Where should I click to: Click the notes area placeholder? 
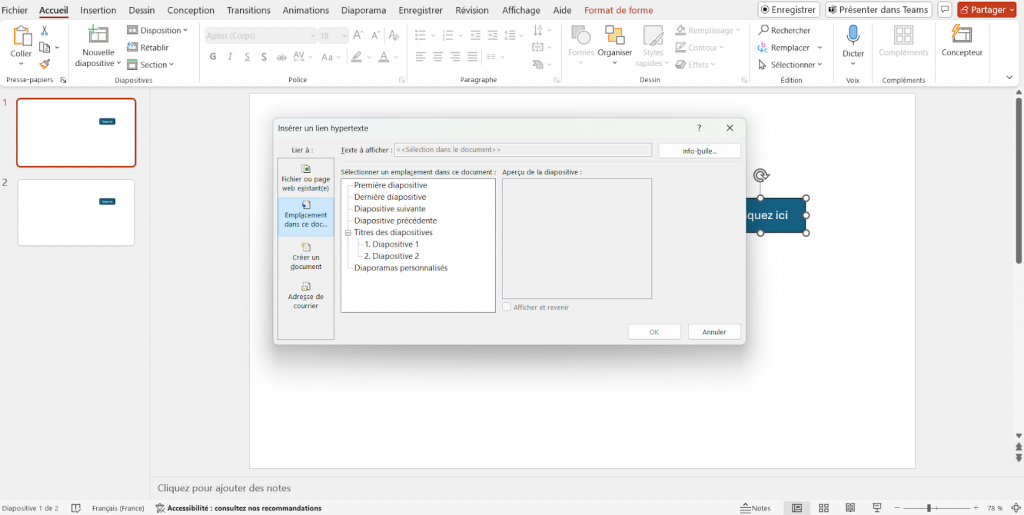coord(224,488)
